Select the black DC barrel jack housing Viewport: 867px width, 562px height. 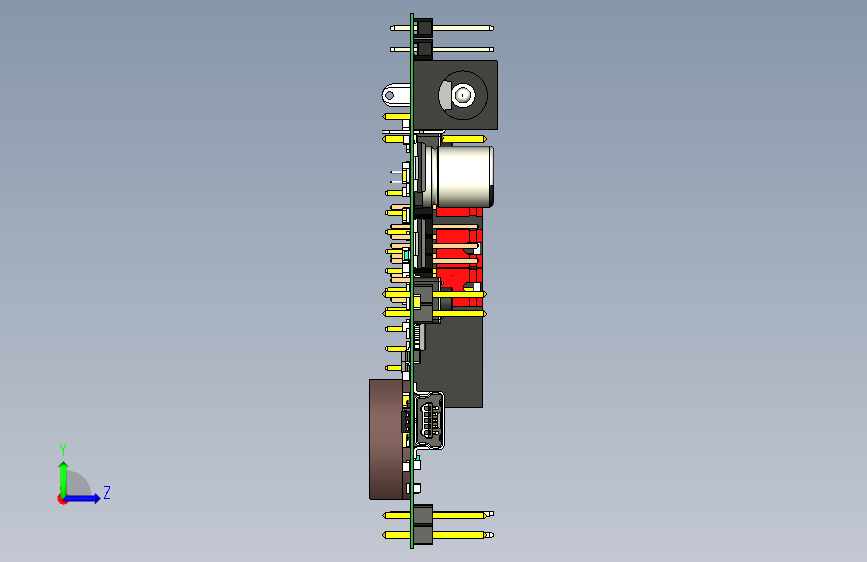[x=455, y=95]
